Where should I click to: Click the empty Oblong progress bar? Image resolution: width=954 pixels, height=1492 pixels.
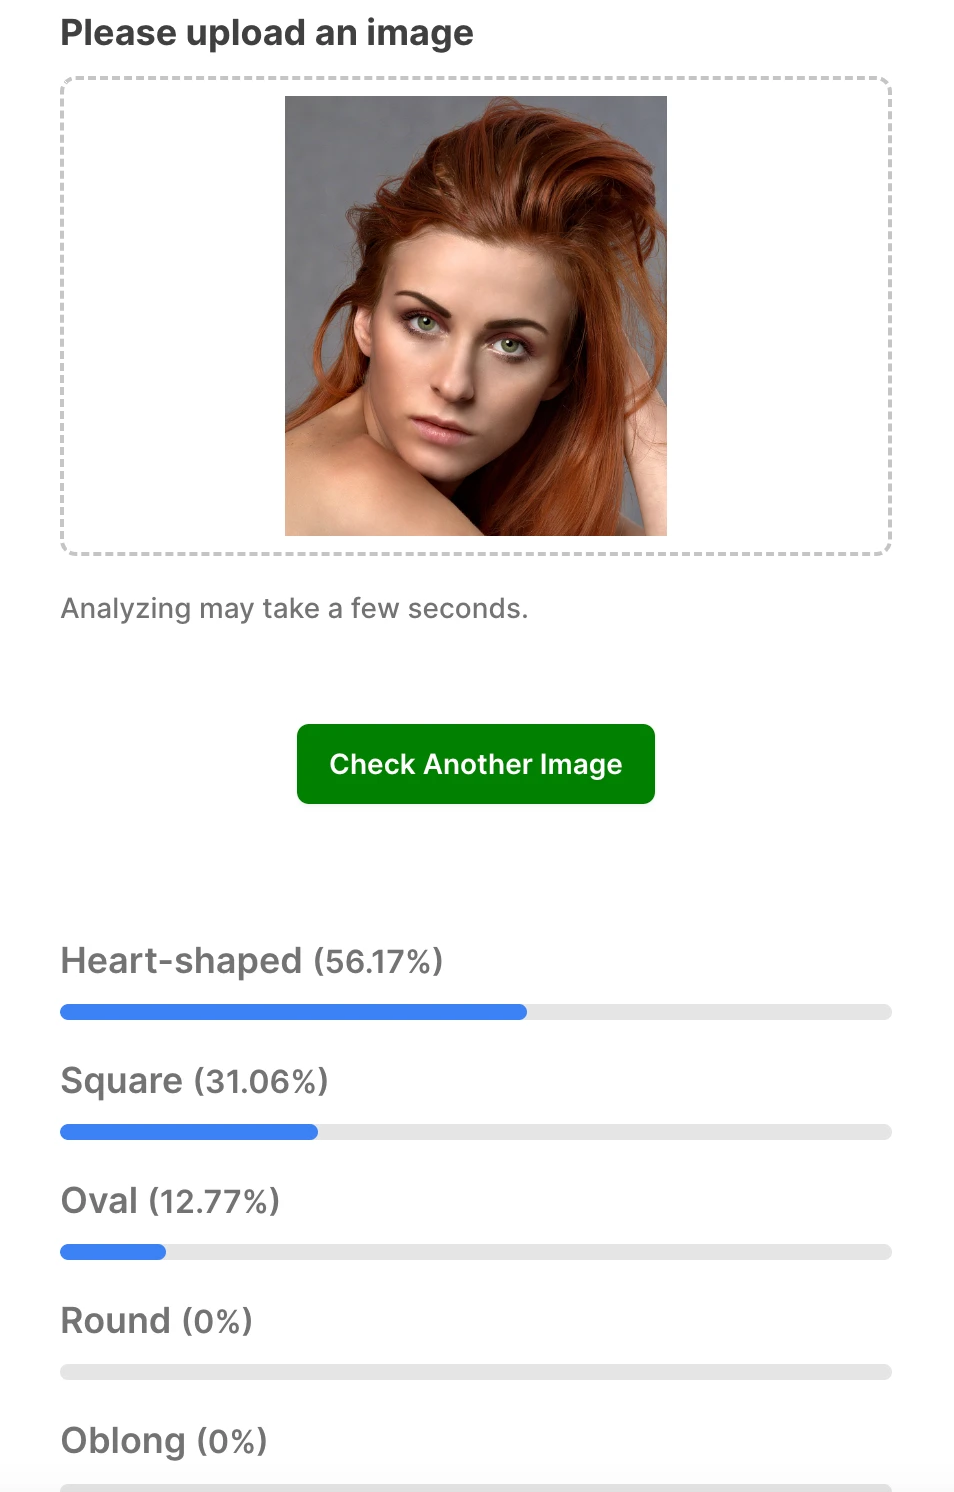click(x=476, y=1488)
